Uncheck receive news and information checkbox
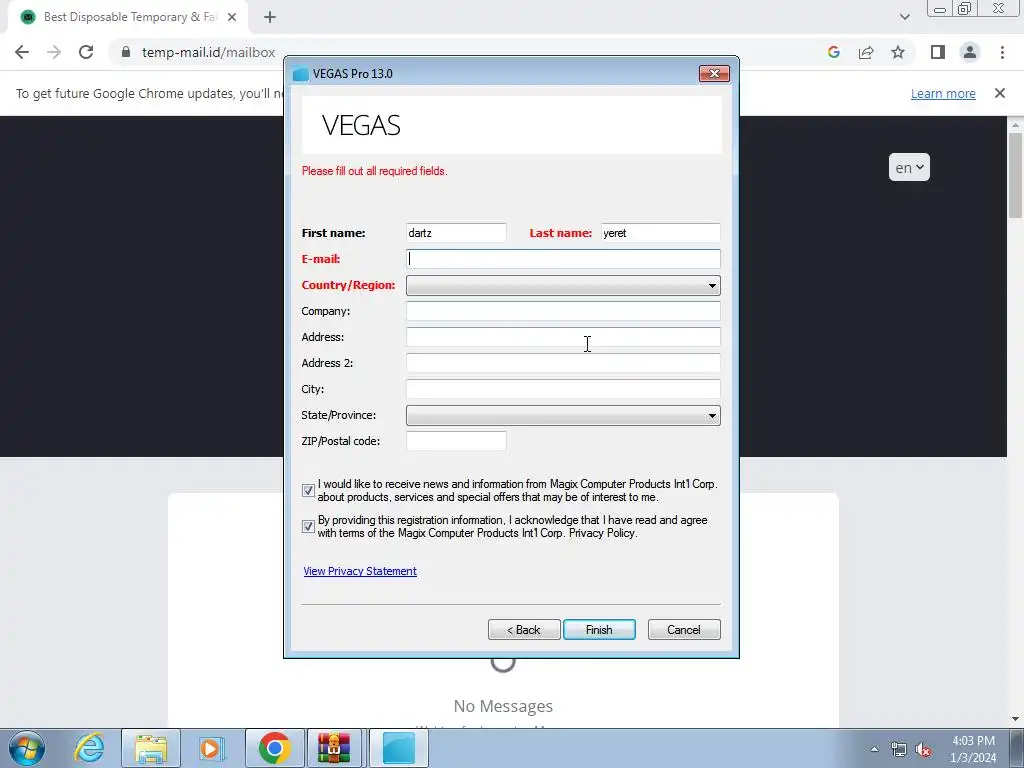Image resolution: width=1024 pixels, height=768 pixels. coord(308,490)
